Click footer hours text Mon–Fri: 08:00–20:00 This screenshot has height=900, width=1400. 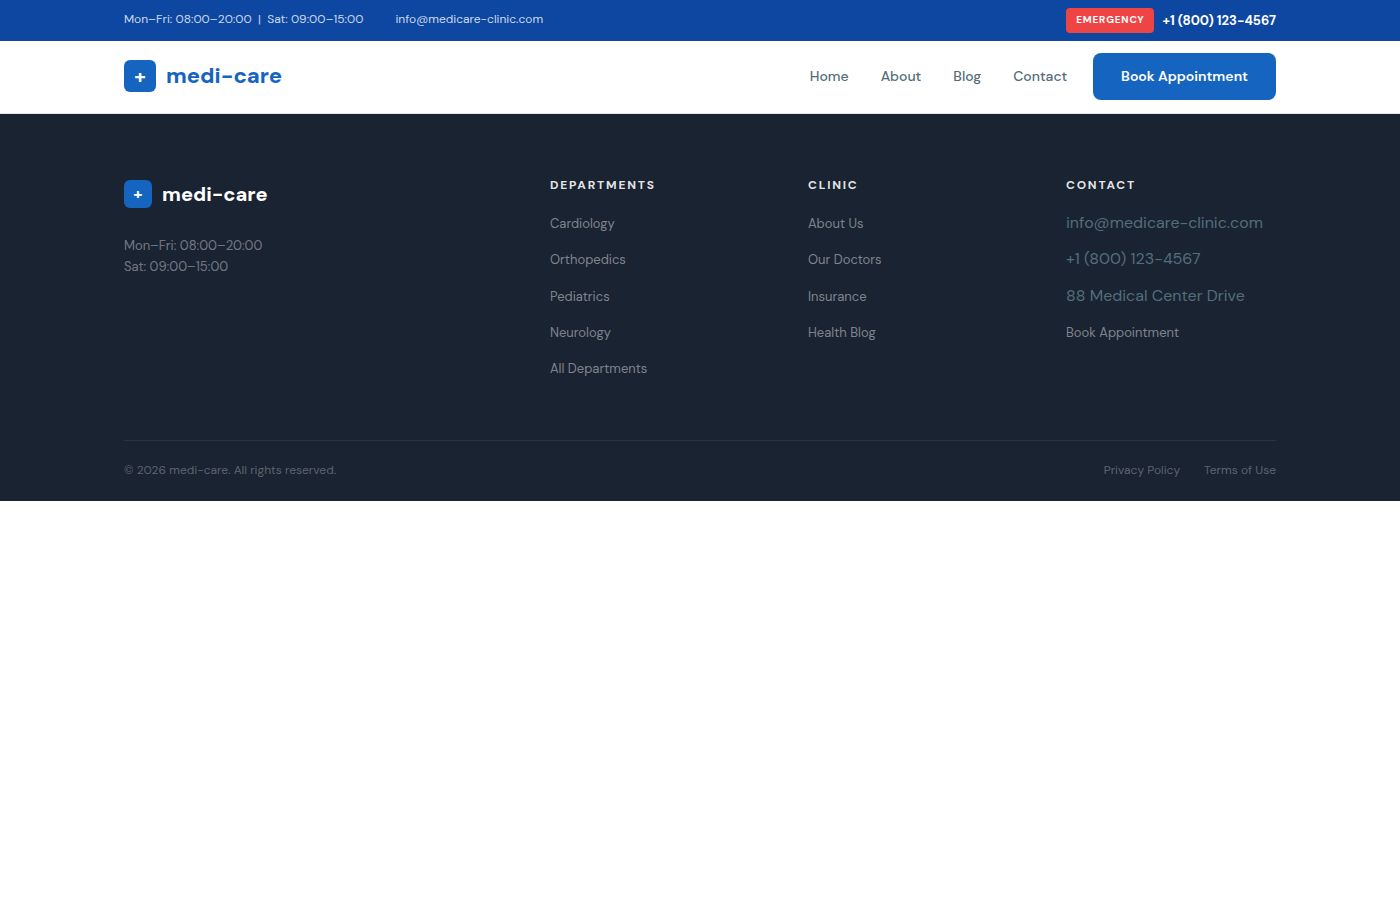coord(193,245)
